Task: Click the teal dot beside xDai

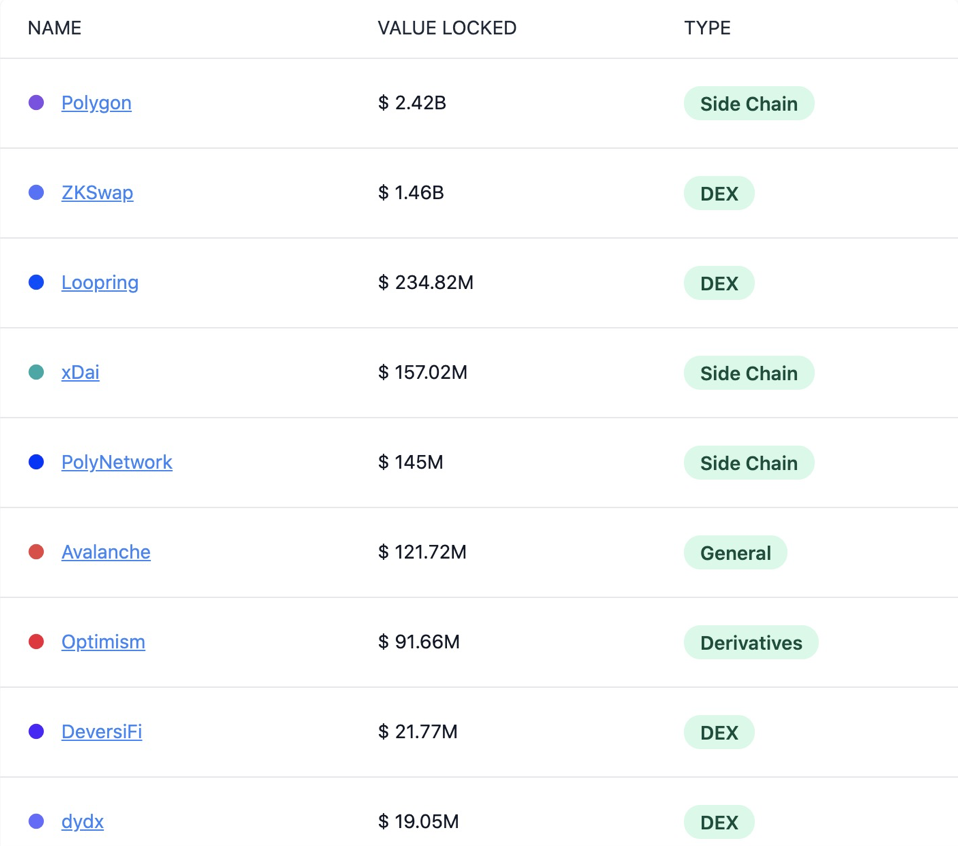Action: [x=36, y=372]
